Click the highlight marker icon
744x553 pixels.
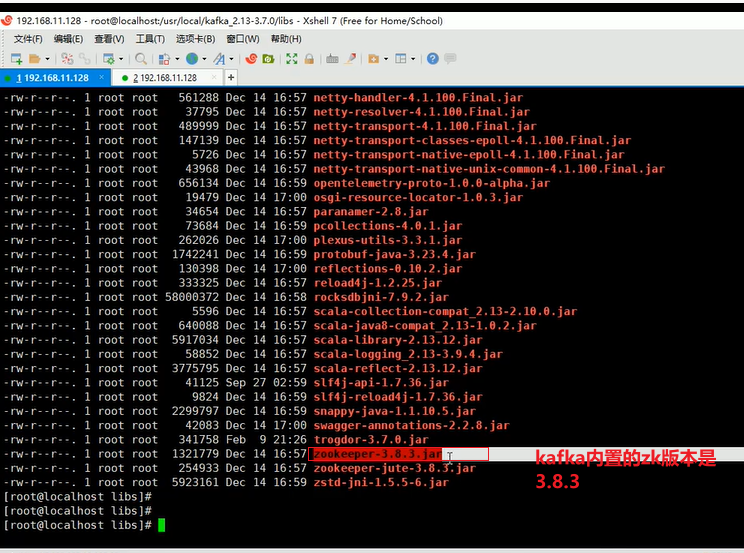[351, 59]
